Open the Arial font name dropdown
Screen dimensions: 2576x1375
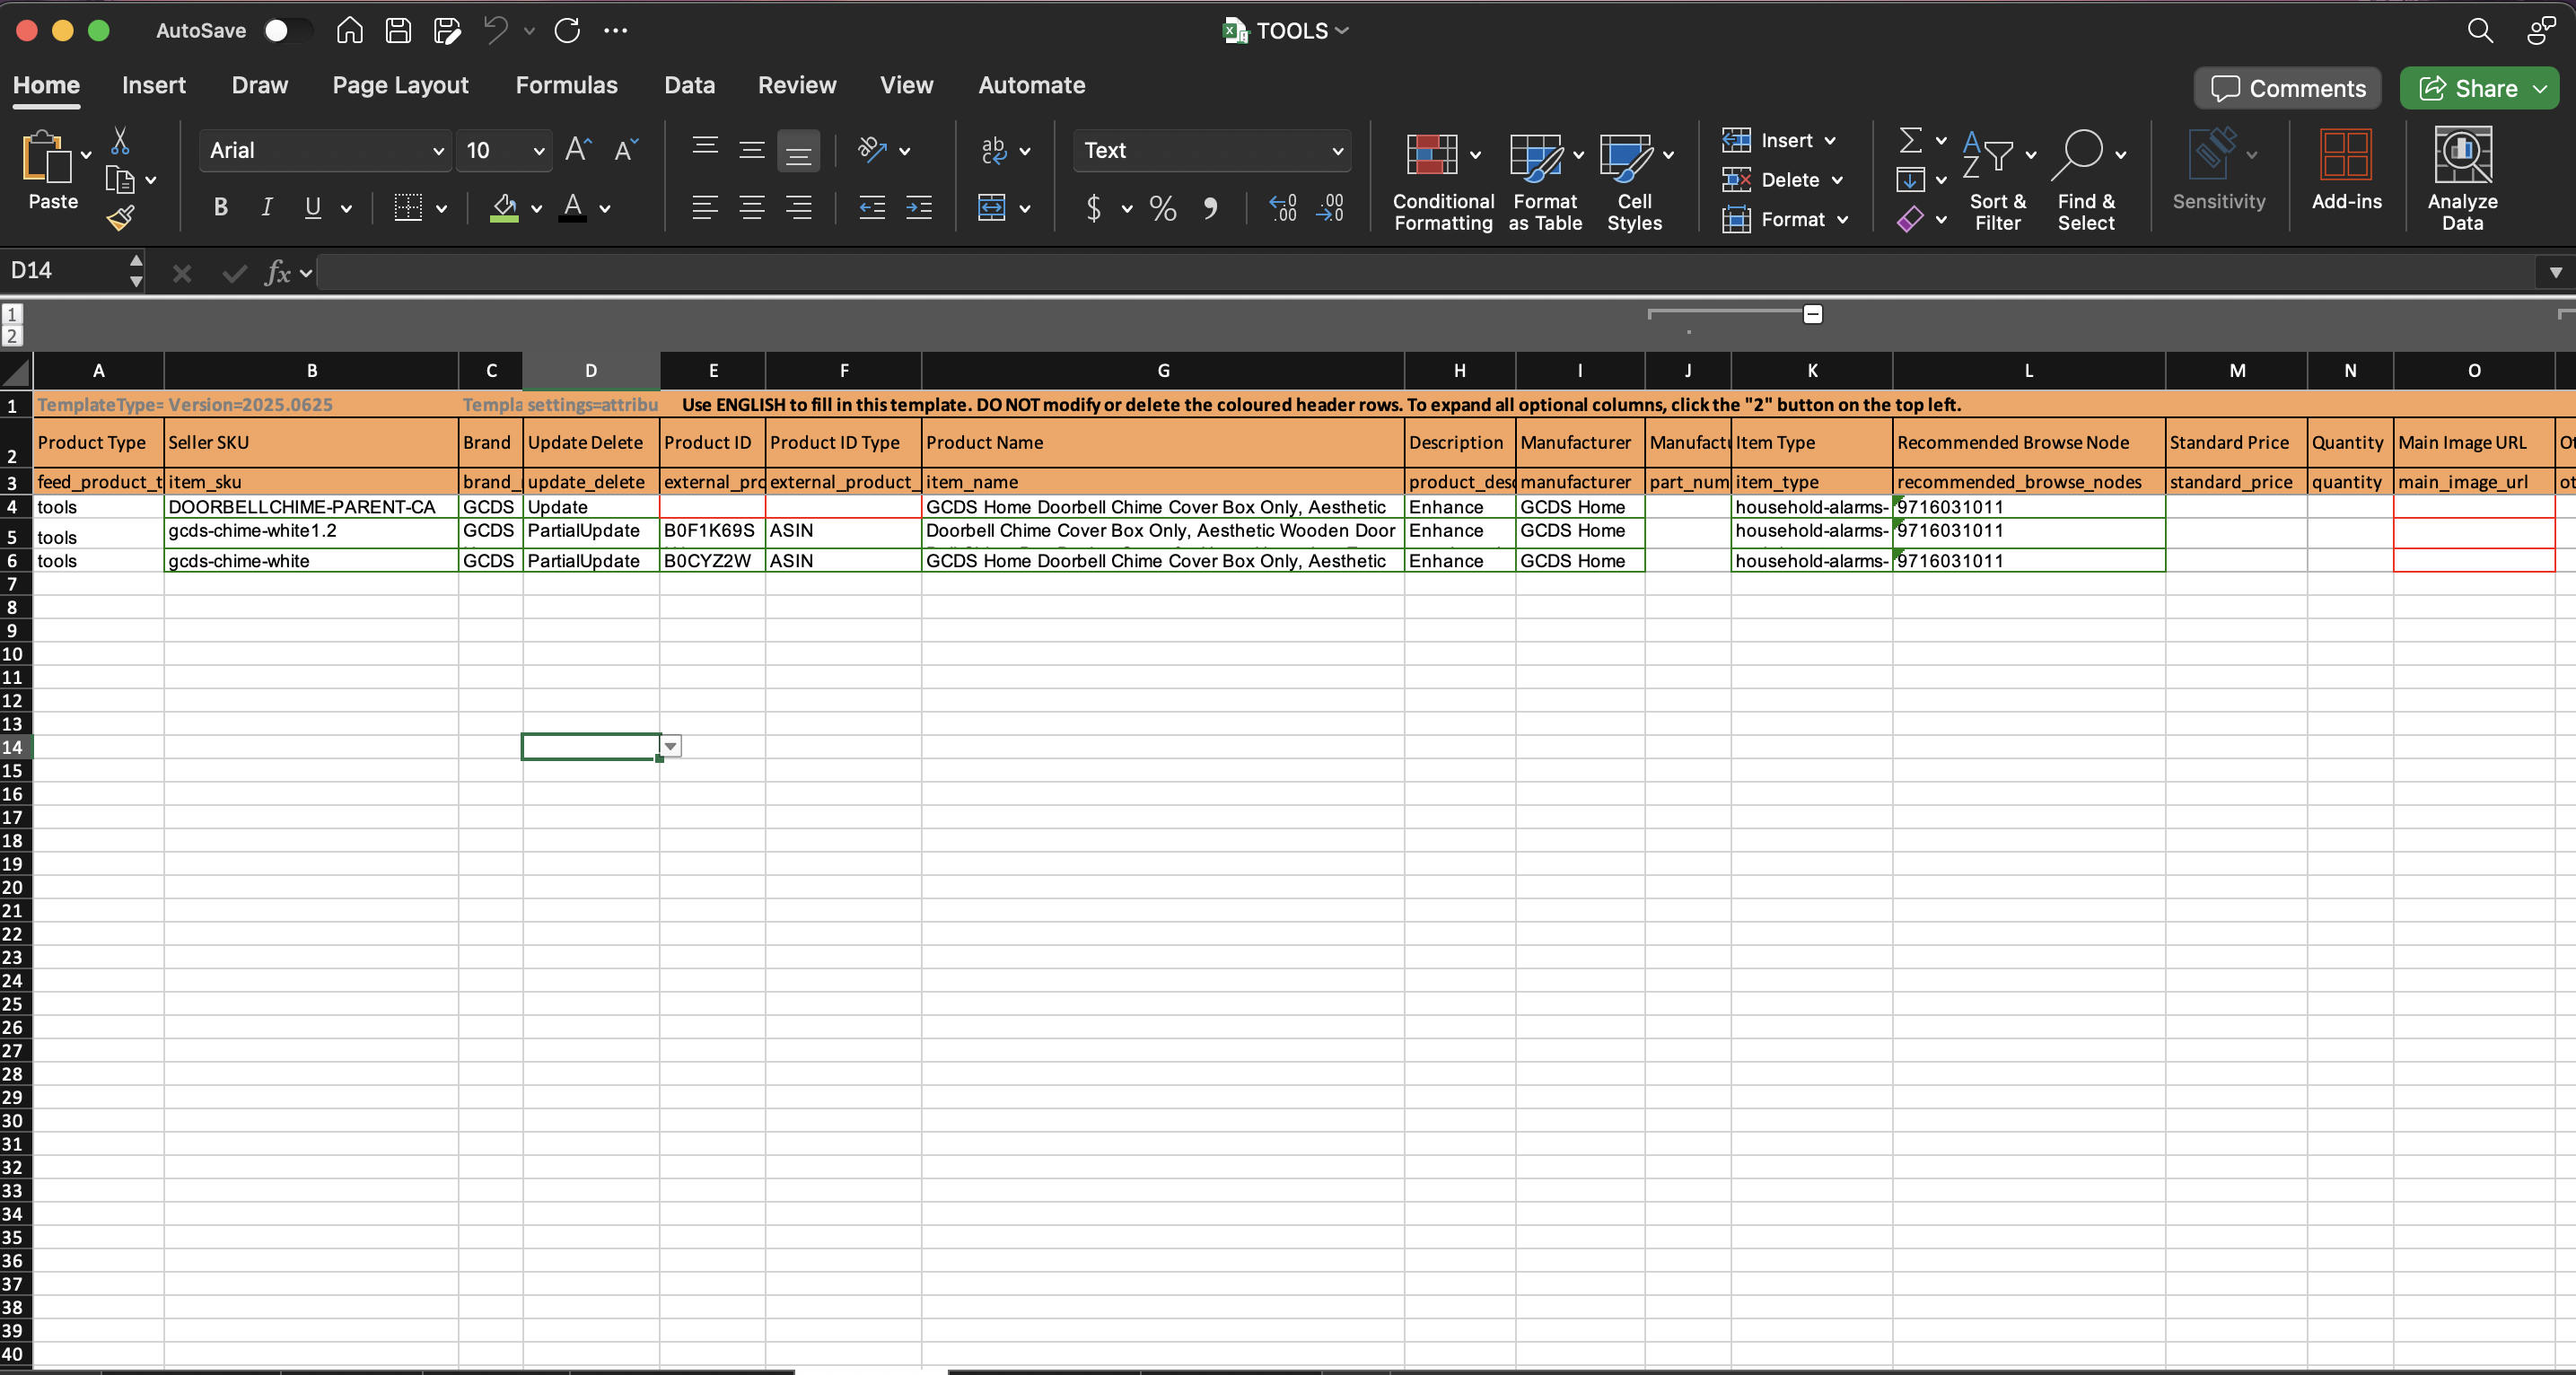coord(437,151)
